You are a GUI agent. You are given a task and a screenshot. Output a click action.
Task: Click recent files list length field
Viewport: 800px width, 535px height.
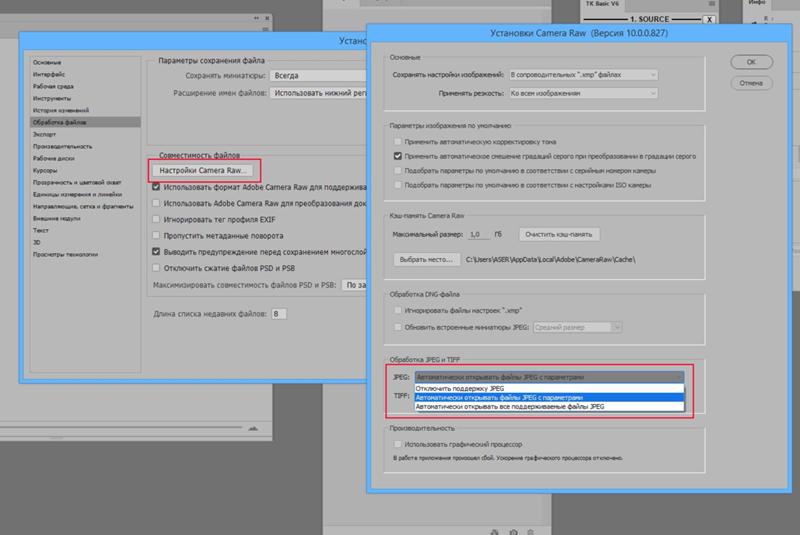click(x=279, y=314)
